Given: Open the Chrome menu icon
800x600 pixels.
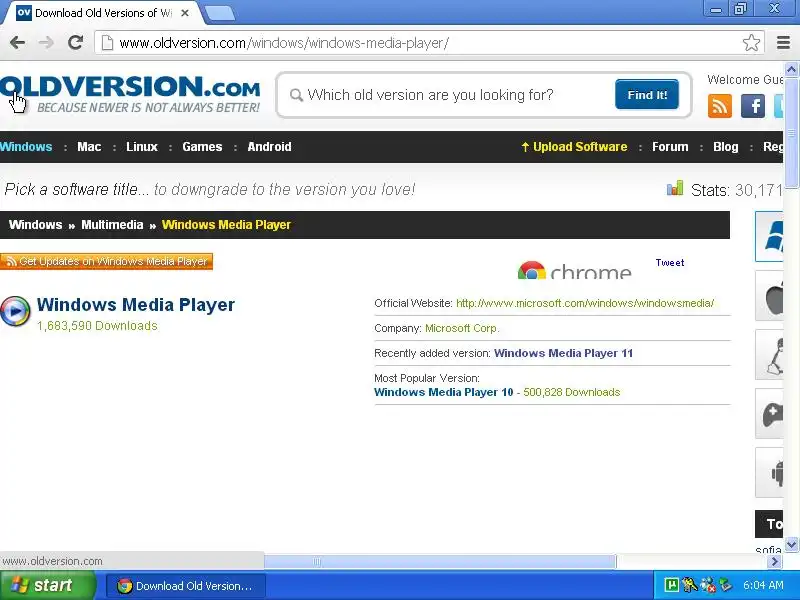Looking at the screenshot, I should pos(783,42).
